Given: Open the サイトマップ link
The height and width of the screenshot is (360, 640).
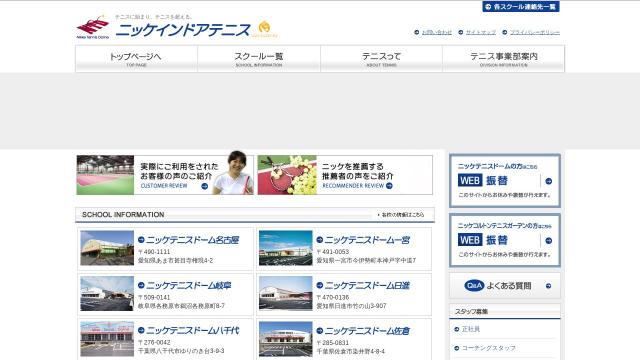Looking at the screenshot, I should (481, 32).
